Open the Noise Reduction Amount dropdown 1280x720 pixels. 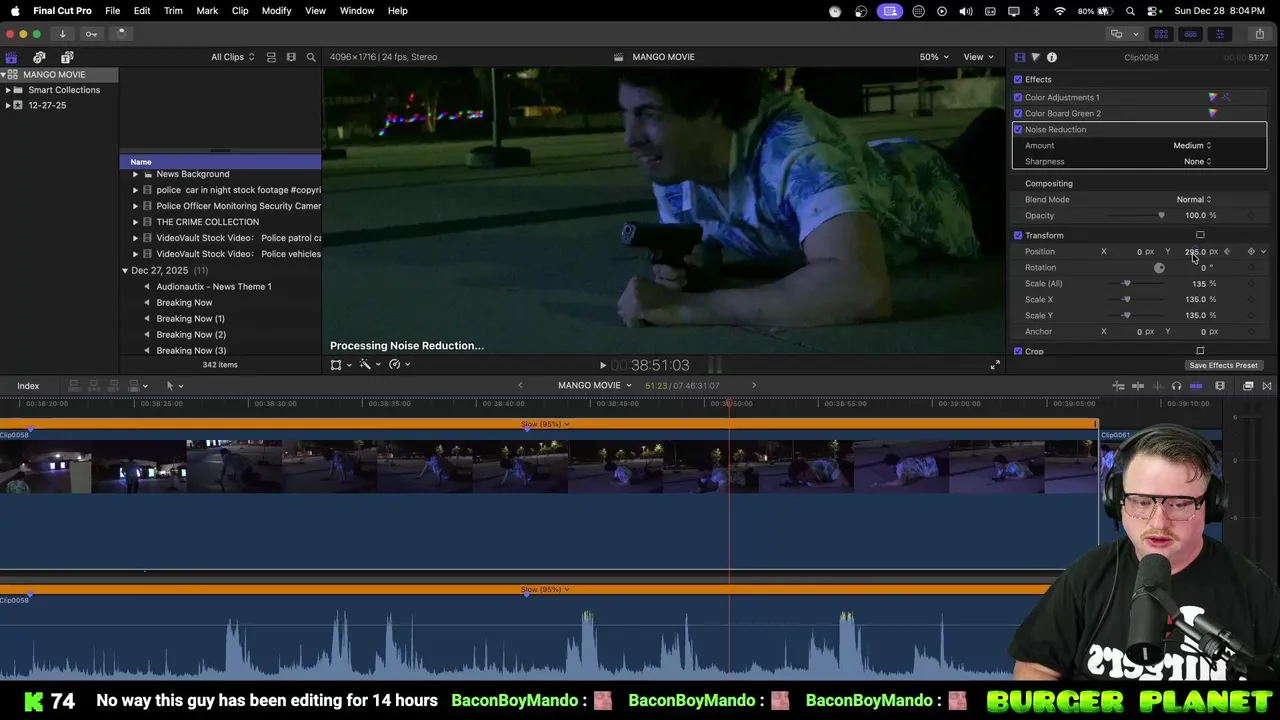pyautogui.click(x=1192, y=145)
